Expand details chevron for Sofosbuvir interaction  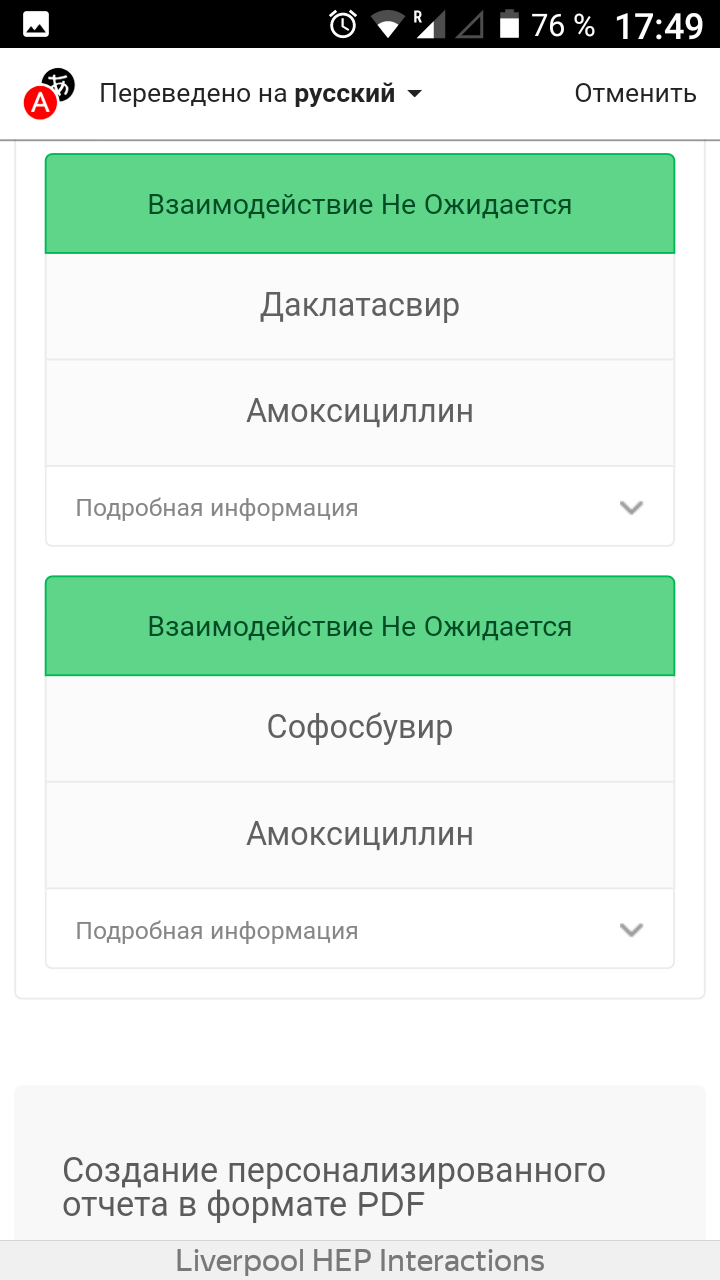tap(630, 930)
